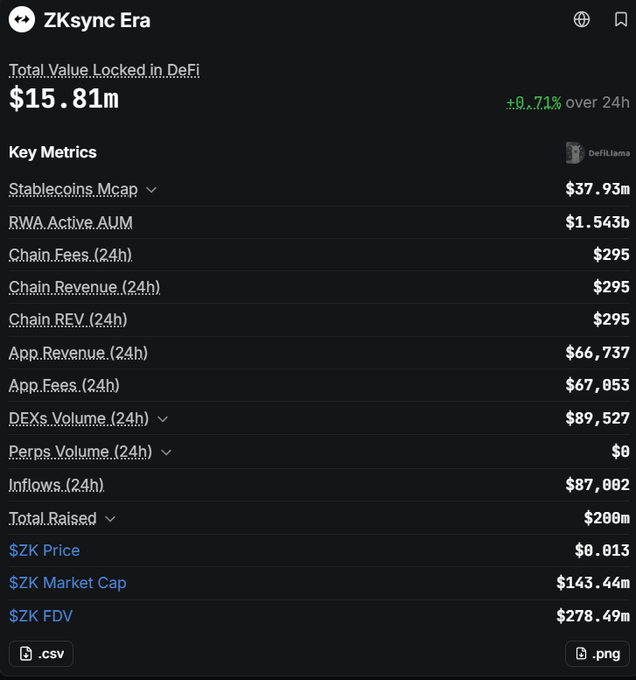The image size is (636, 680).
Task: Click the DEXs Volume (24h) label
Action: [x=79, y=418]
